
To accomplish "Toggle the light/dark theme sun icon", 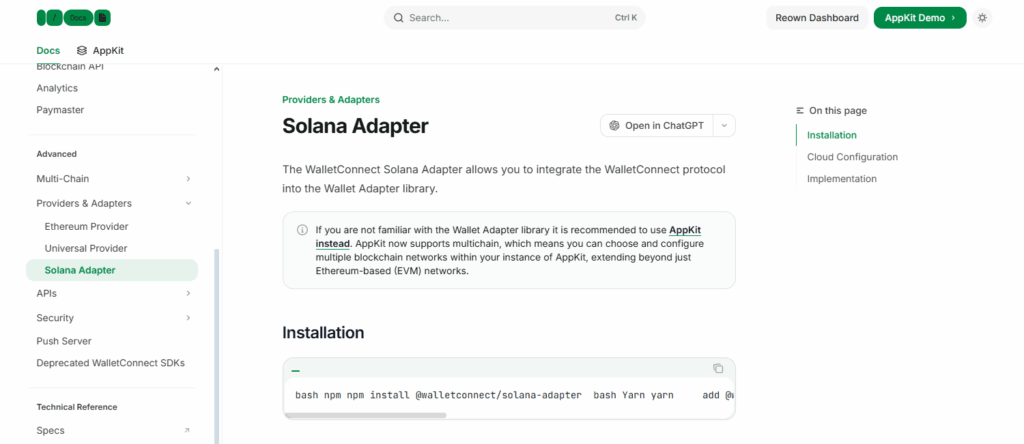I will (x=983, y=18).
